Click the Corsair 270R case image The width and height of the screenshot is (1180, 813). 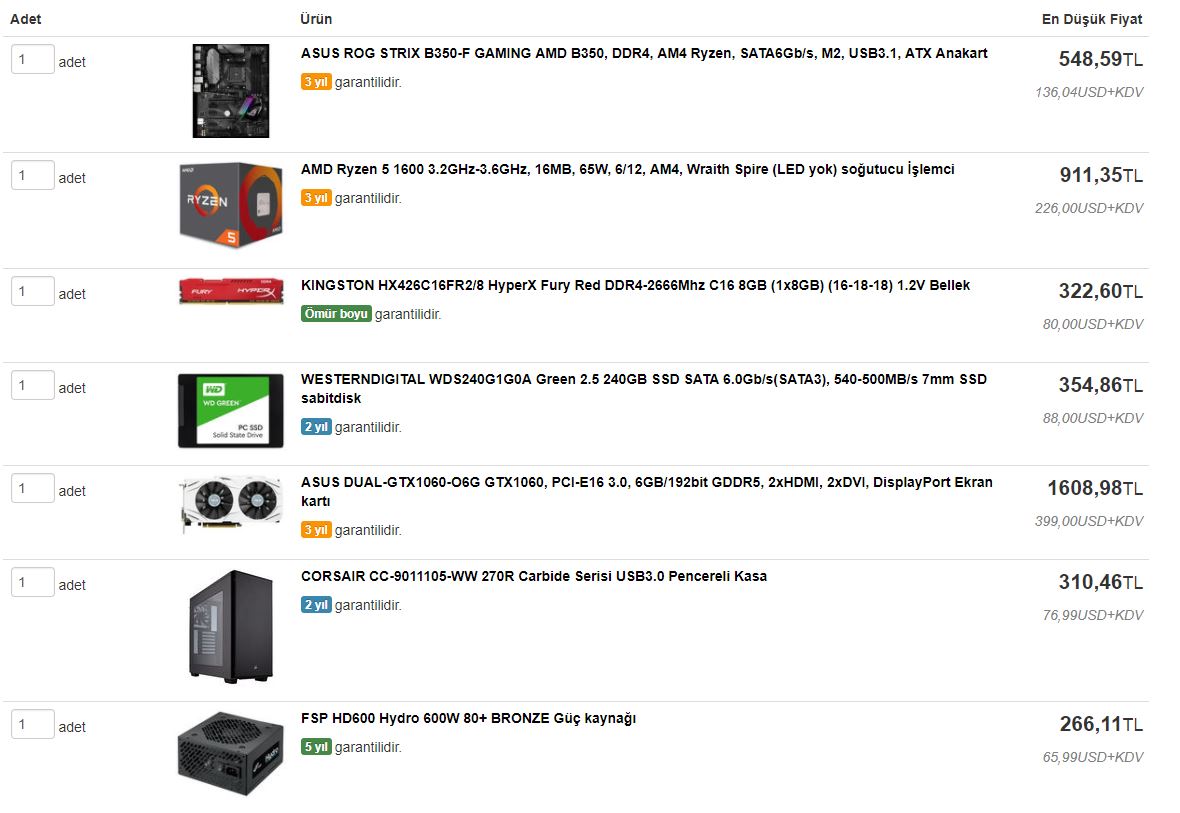coord(230,626)
